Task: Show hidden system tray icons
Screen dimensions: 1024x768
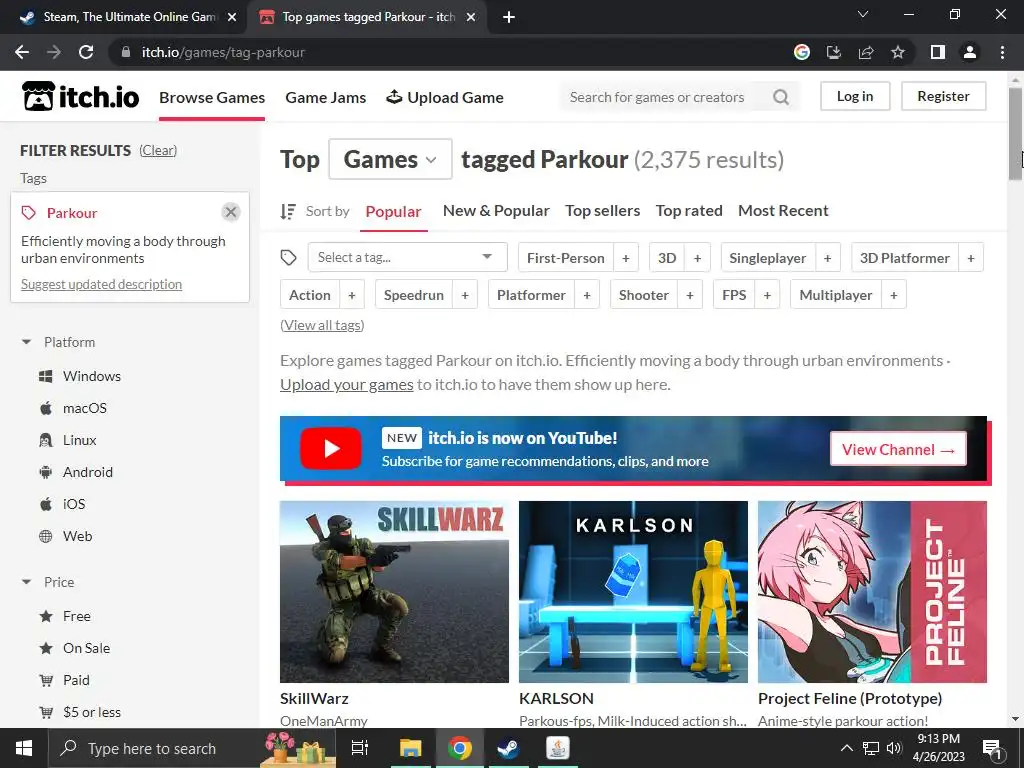Action: [x=846, y=748]
